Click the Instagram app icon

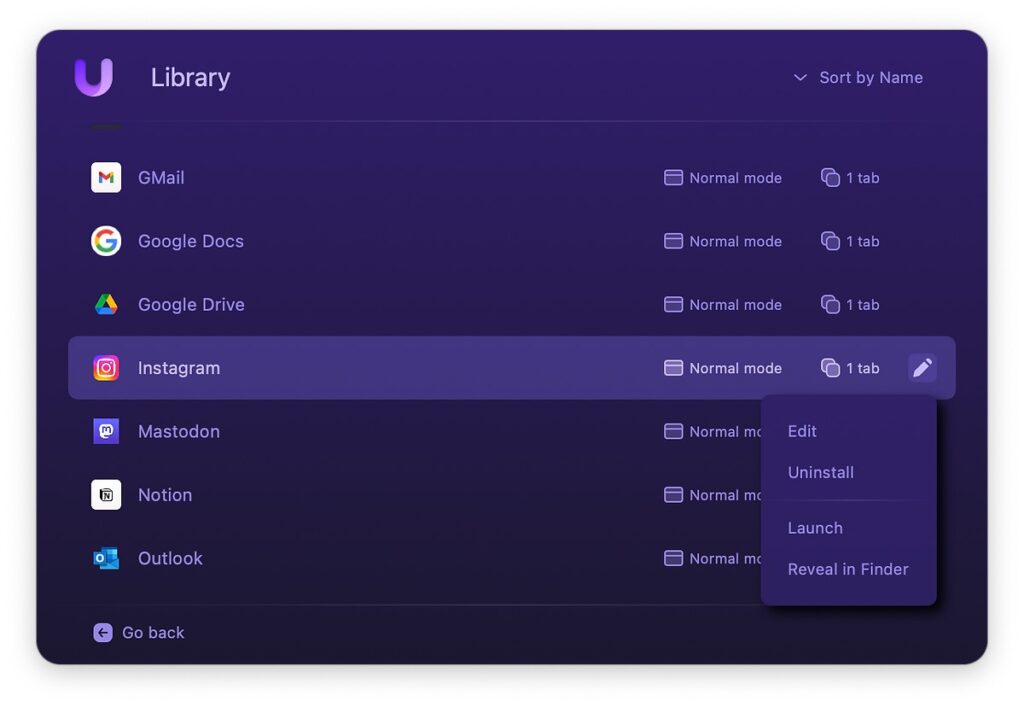[106, 368]
